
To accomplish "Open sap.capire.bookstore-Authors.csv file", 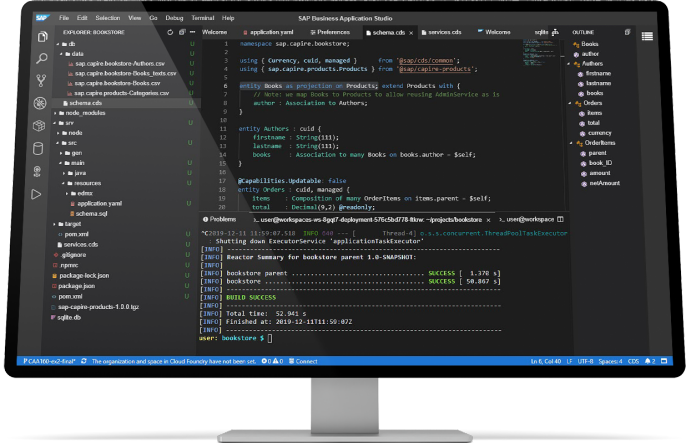I will point(116,64).
